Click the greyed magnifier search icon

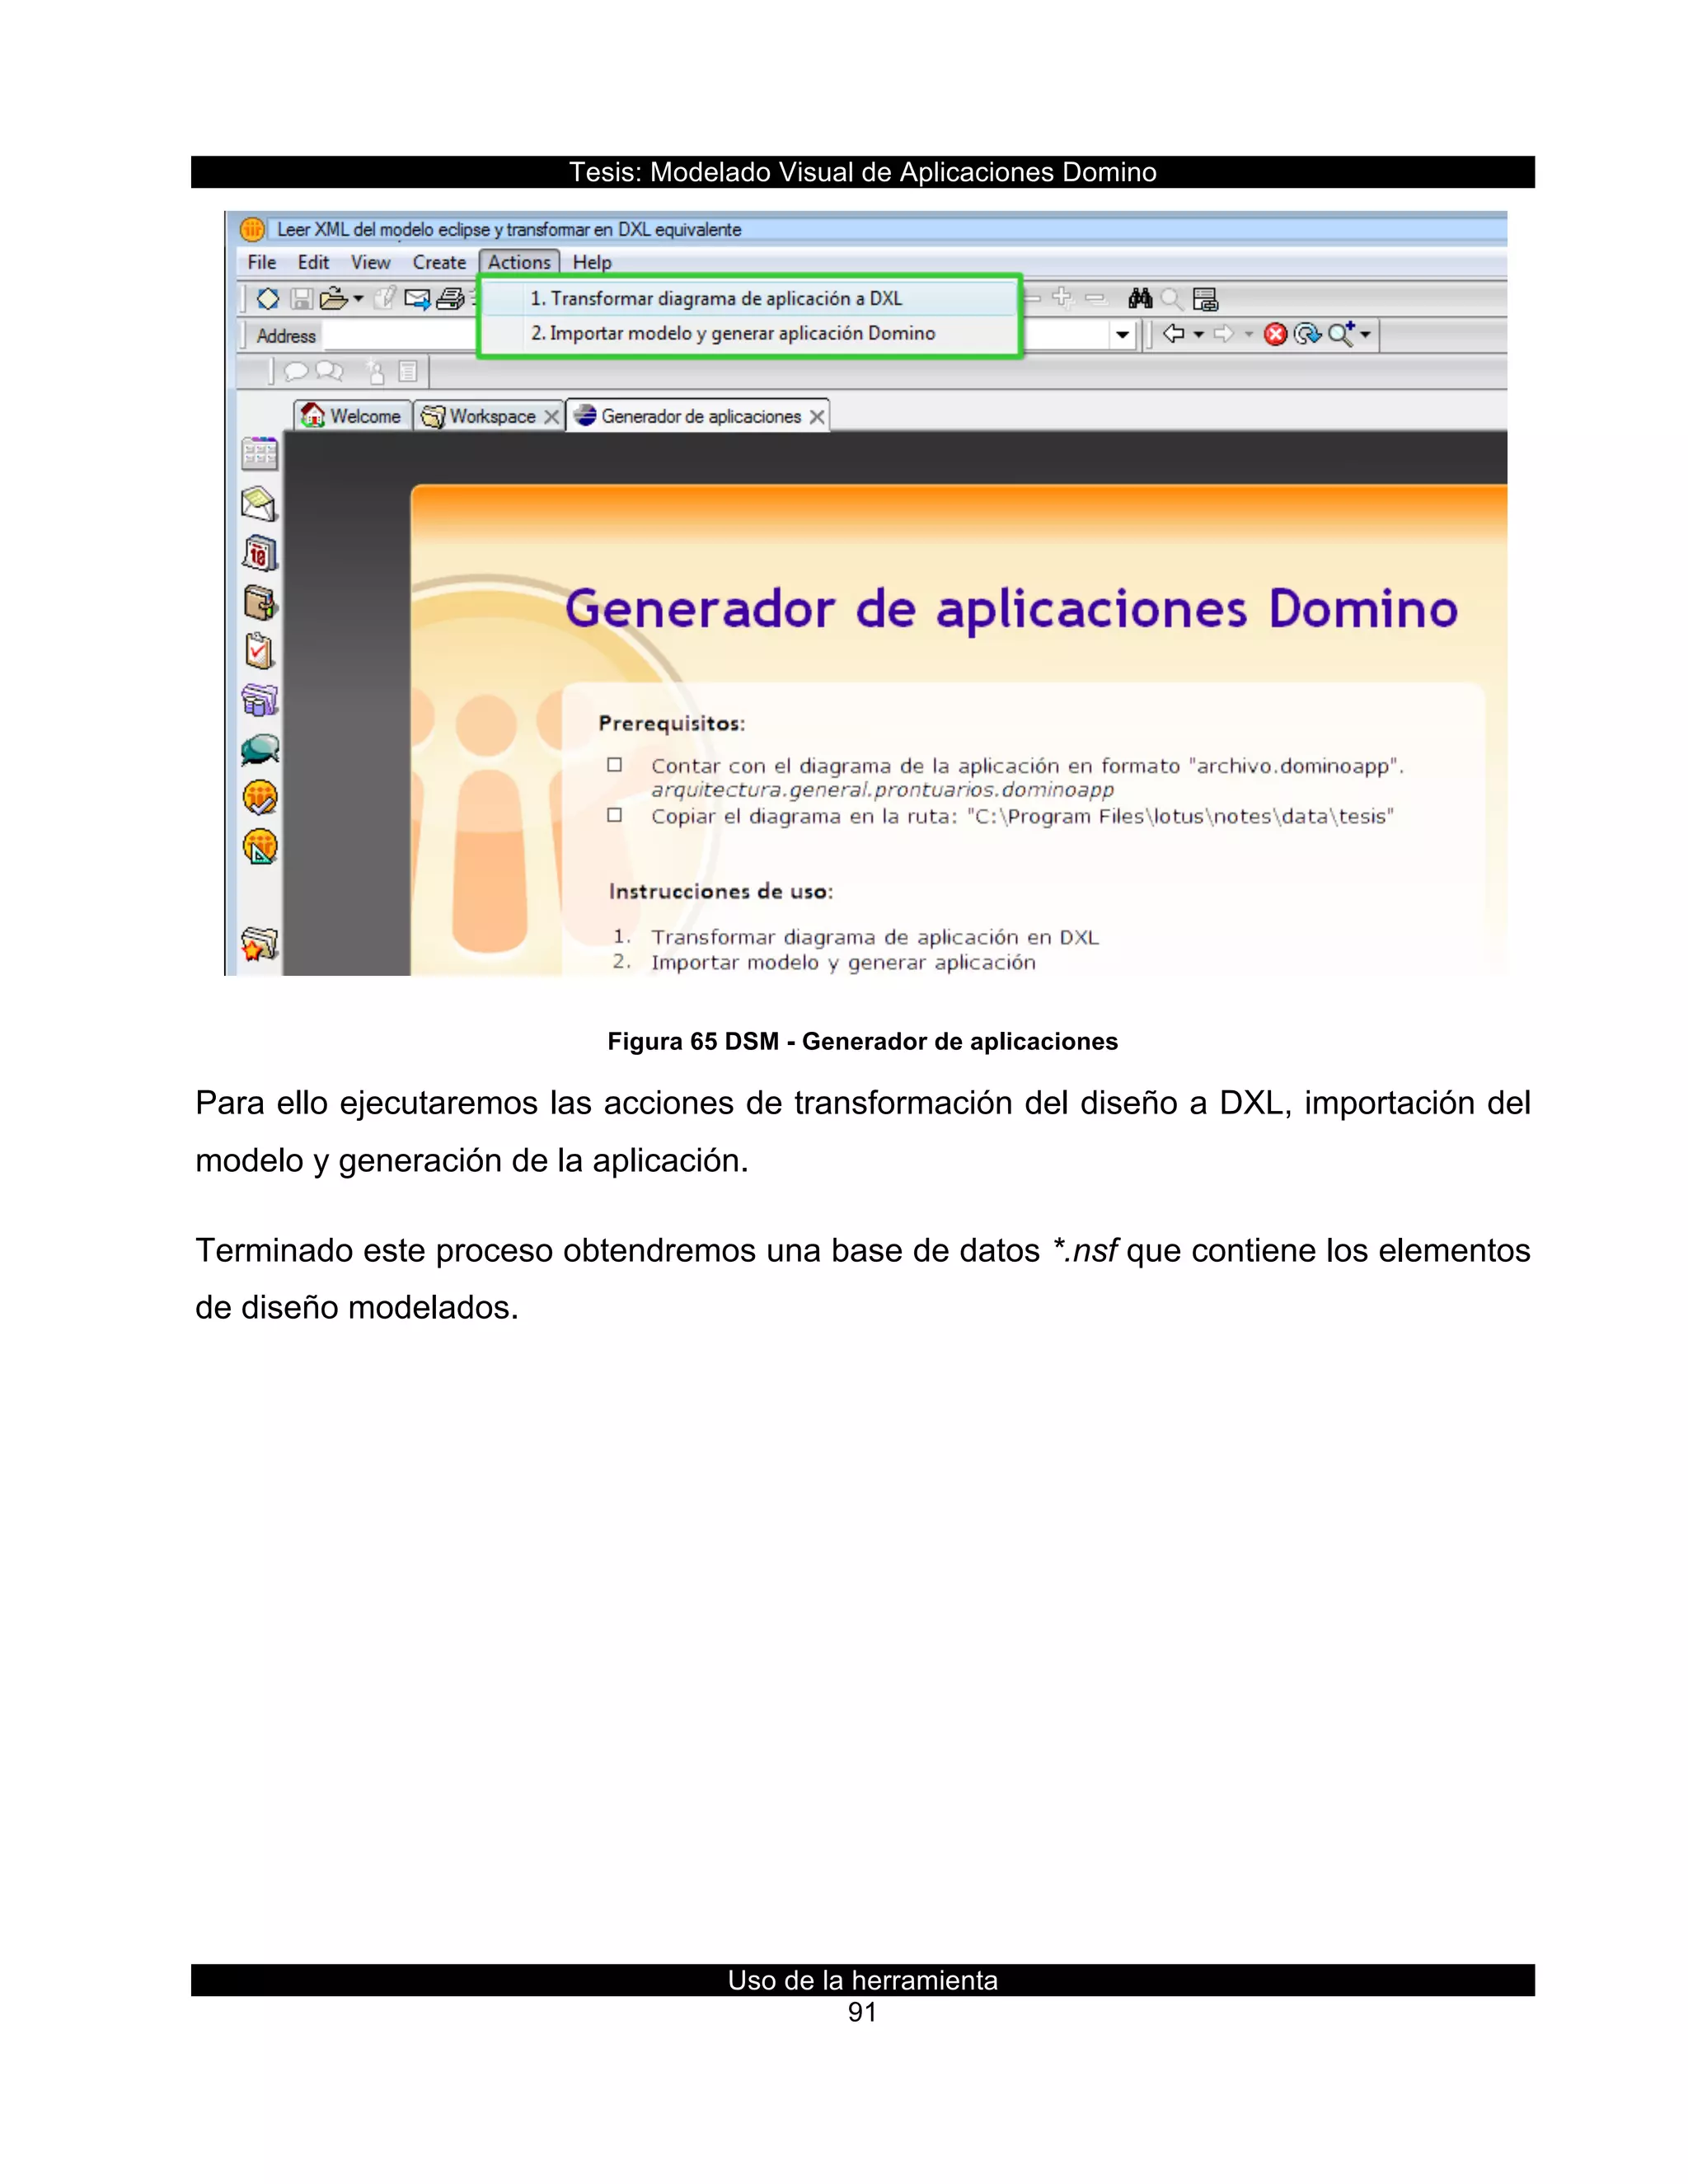1172,299
